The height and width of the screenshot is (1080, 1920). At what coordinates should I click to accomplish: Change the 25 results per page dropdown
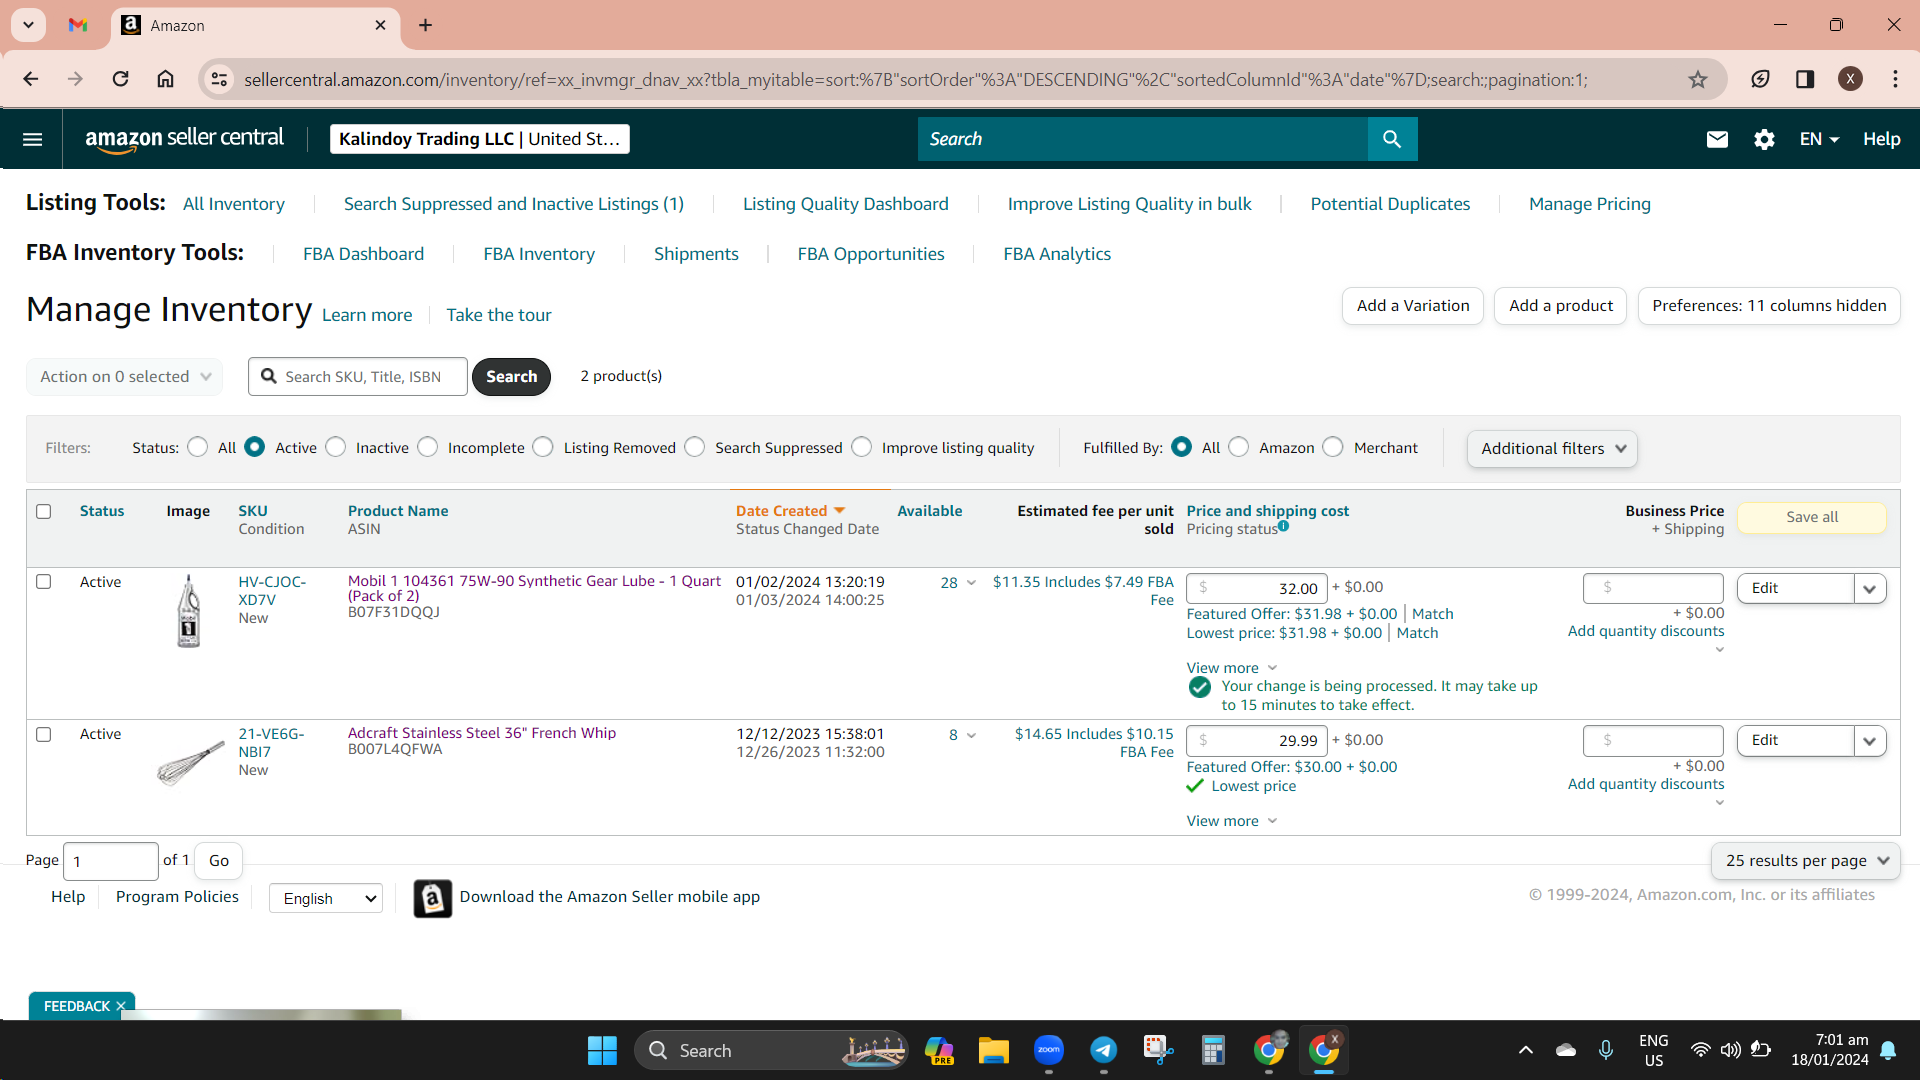click(x=1806, y=861)
